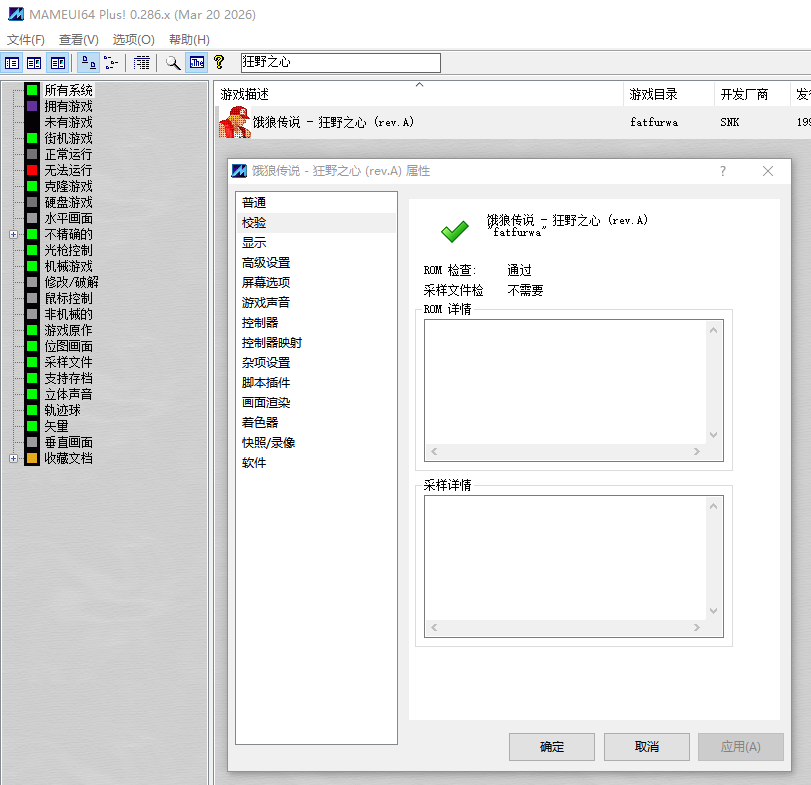Open the search magnifier tool
The height and width of the screenshot is (785, 811).
click(173, 62)
